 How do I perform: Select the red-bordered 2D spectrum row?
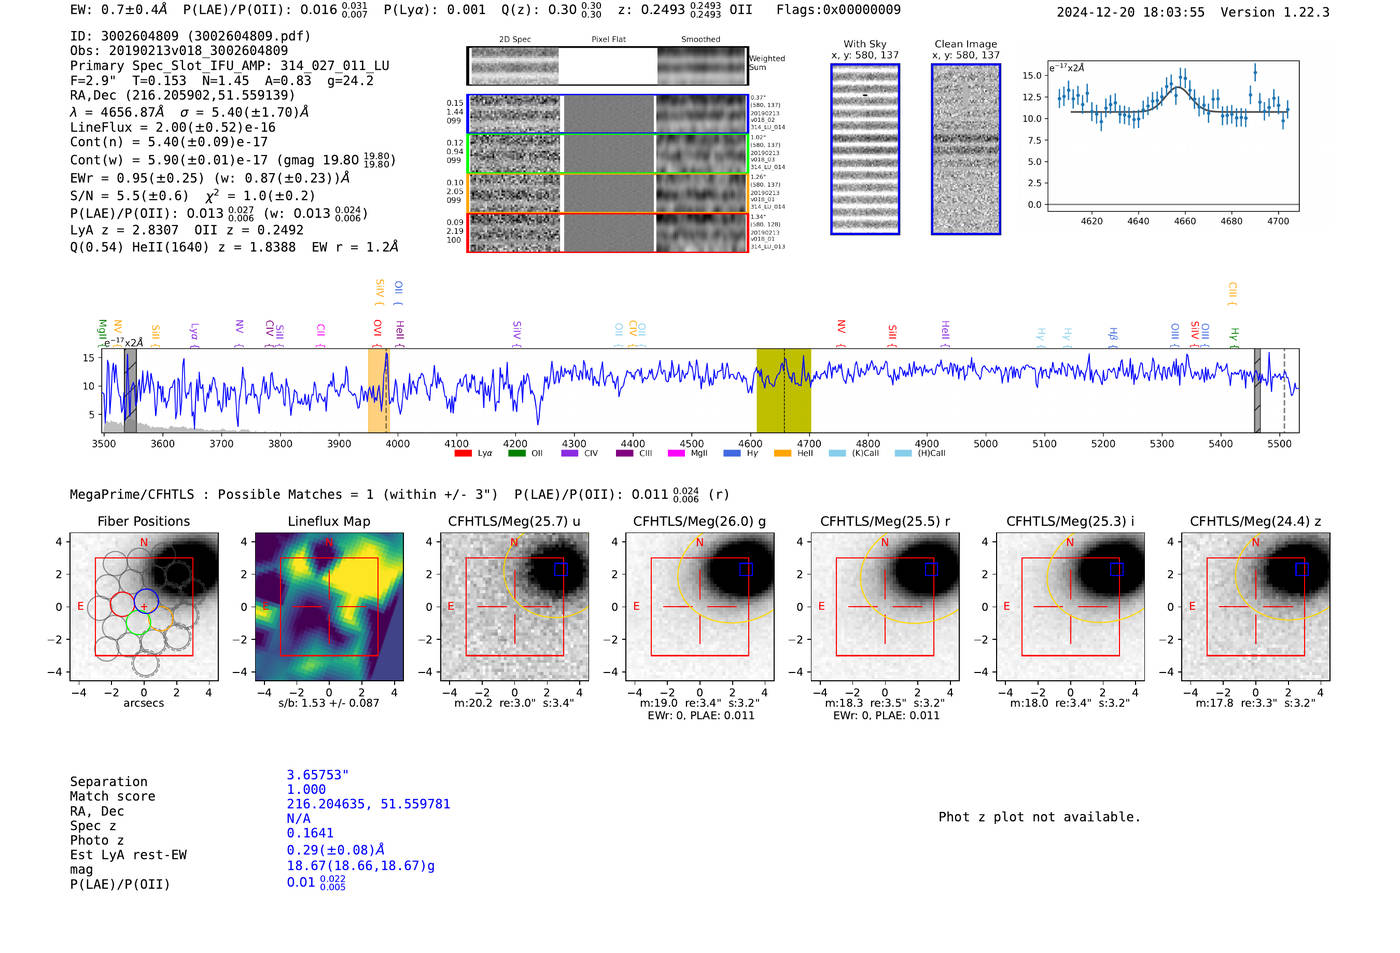tap(608, 232)
